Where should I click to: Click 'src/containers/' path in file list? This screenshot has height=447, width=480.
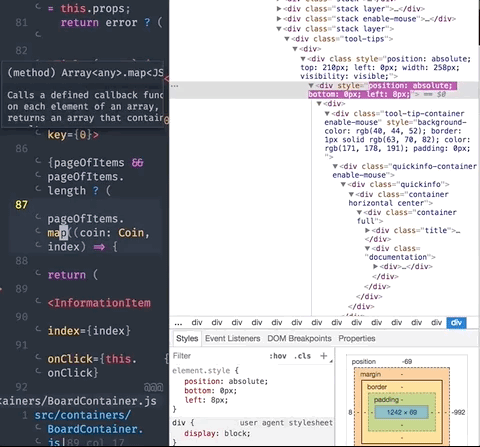(83, 415)
